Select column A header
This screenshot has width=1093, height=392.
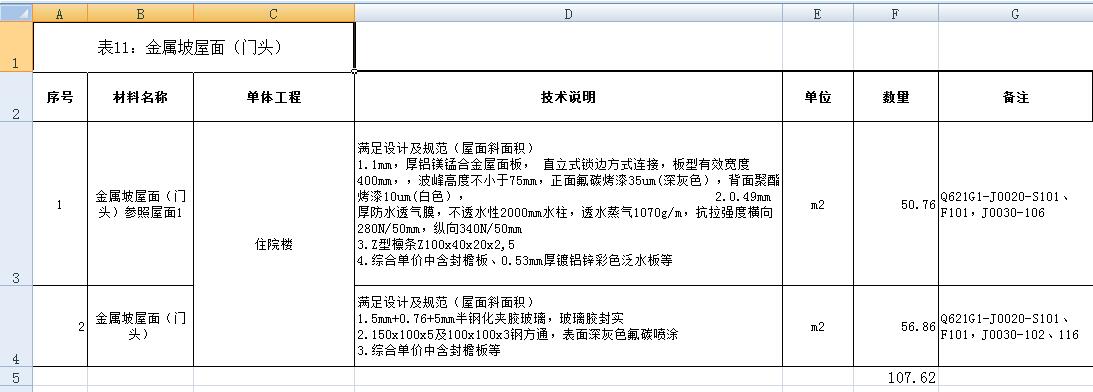[x=60, y=13]
